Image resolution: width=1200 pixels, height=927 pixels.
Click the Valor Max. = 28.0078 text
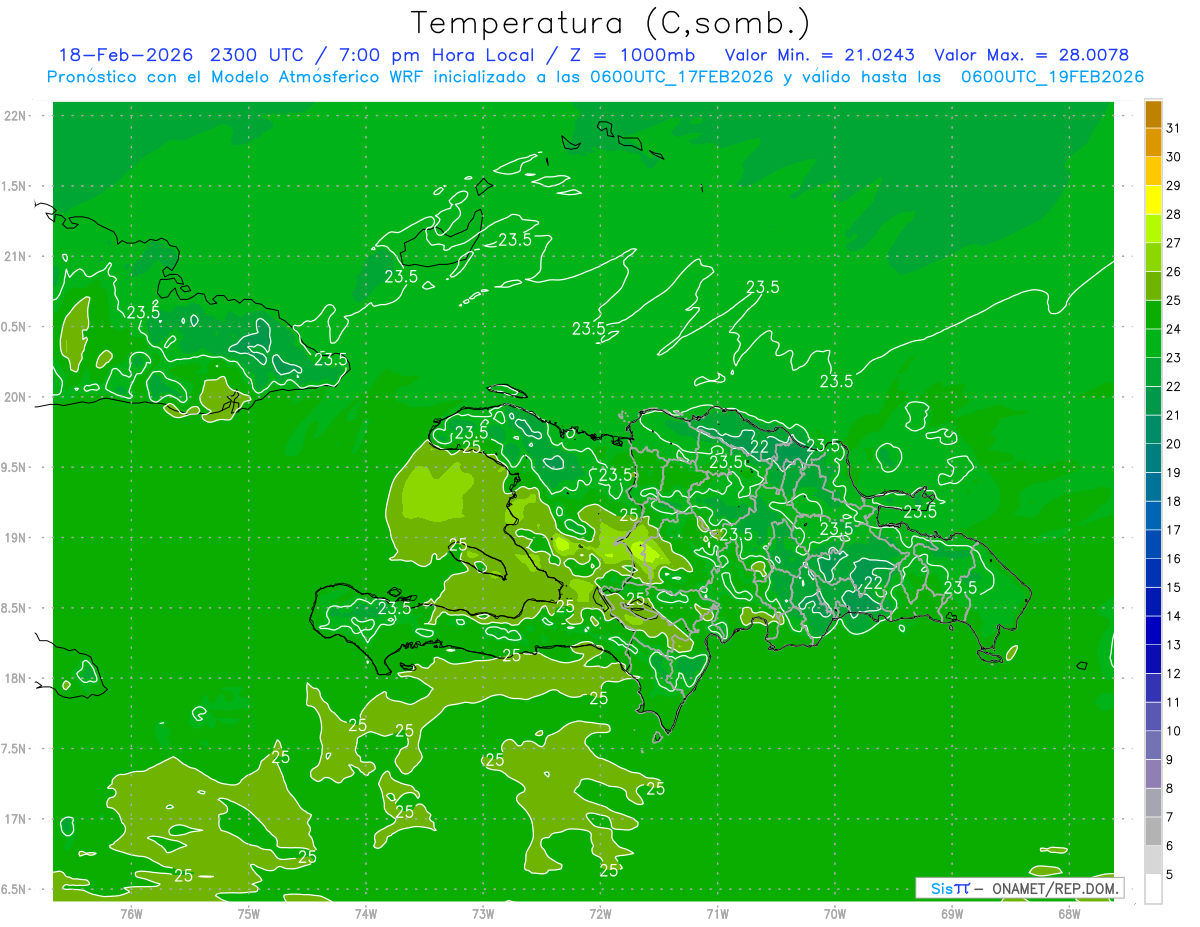[x=1032, y=55]
